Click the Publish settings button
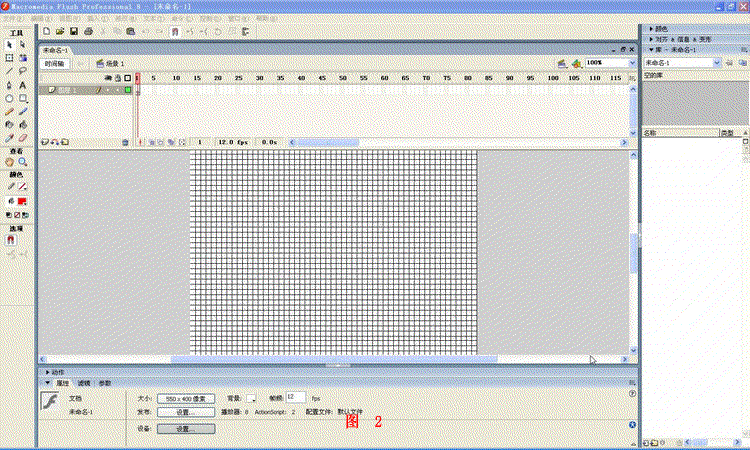The image size is (750, 450). click(186, 412)
